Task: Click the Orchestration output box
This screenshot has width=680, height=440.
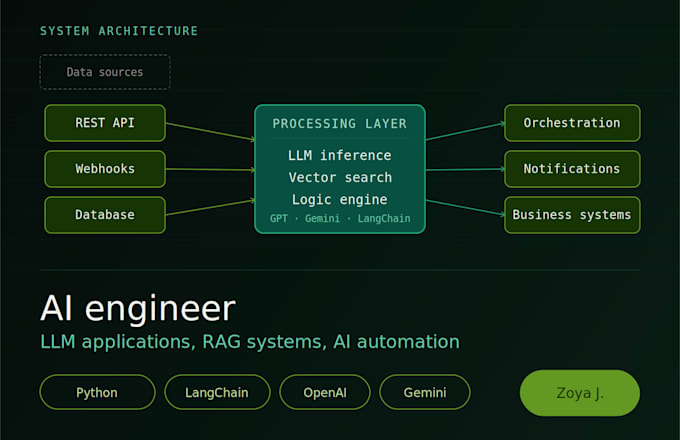Action: 572,123
